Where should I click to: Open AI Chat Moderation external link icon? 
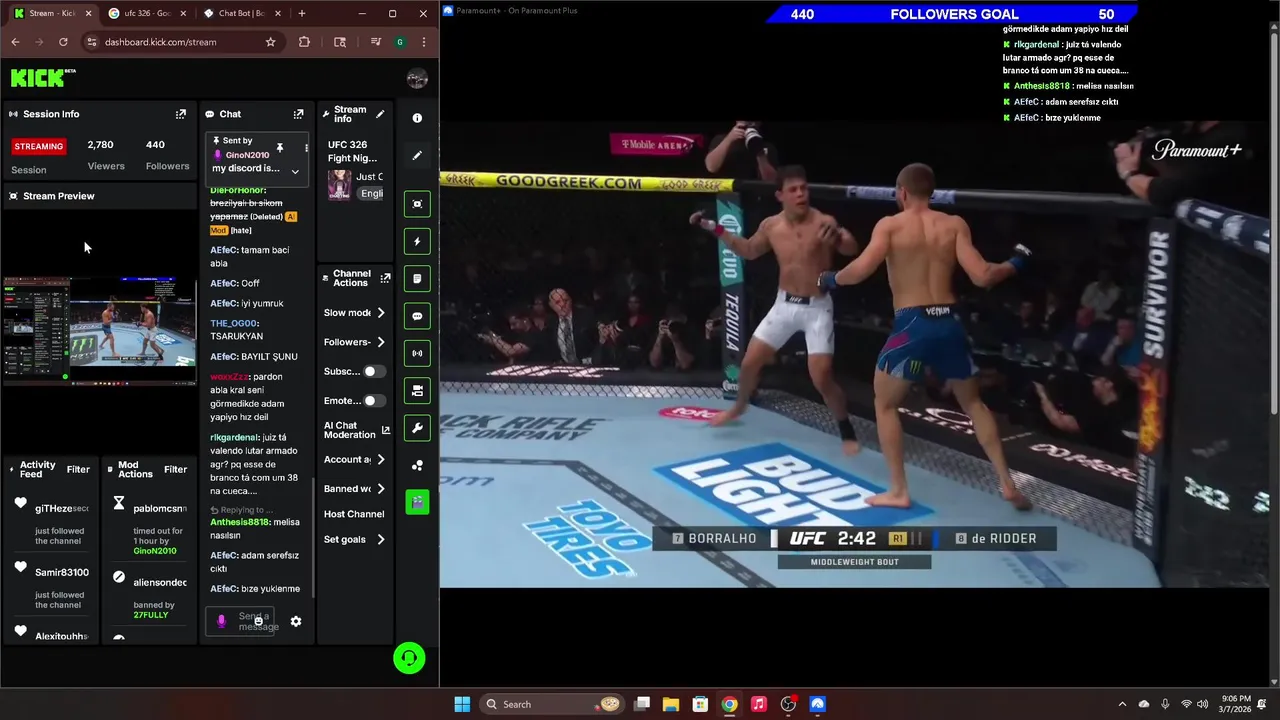pos(386,430)
